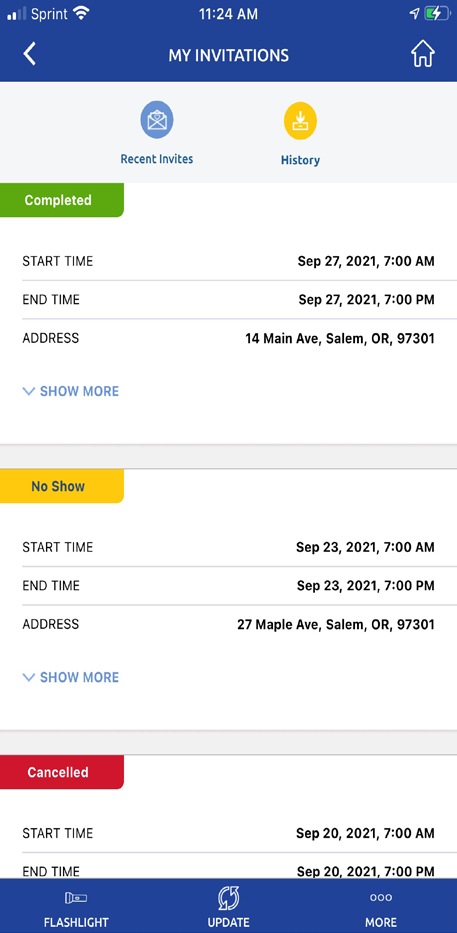Tap the red Cancelled status badge
The width and height of the screenshot is (457, 933).
[x=61, y=772]
